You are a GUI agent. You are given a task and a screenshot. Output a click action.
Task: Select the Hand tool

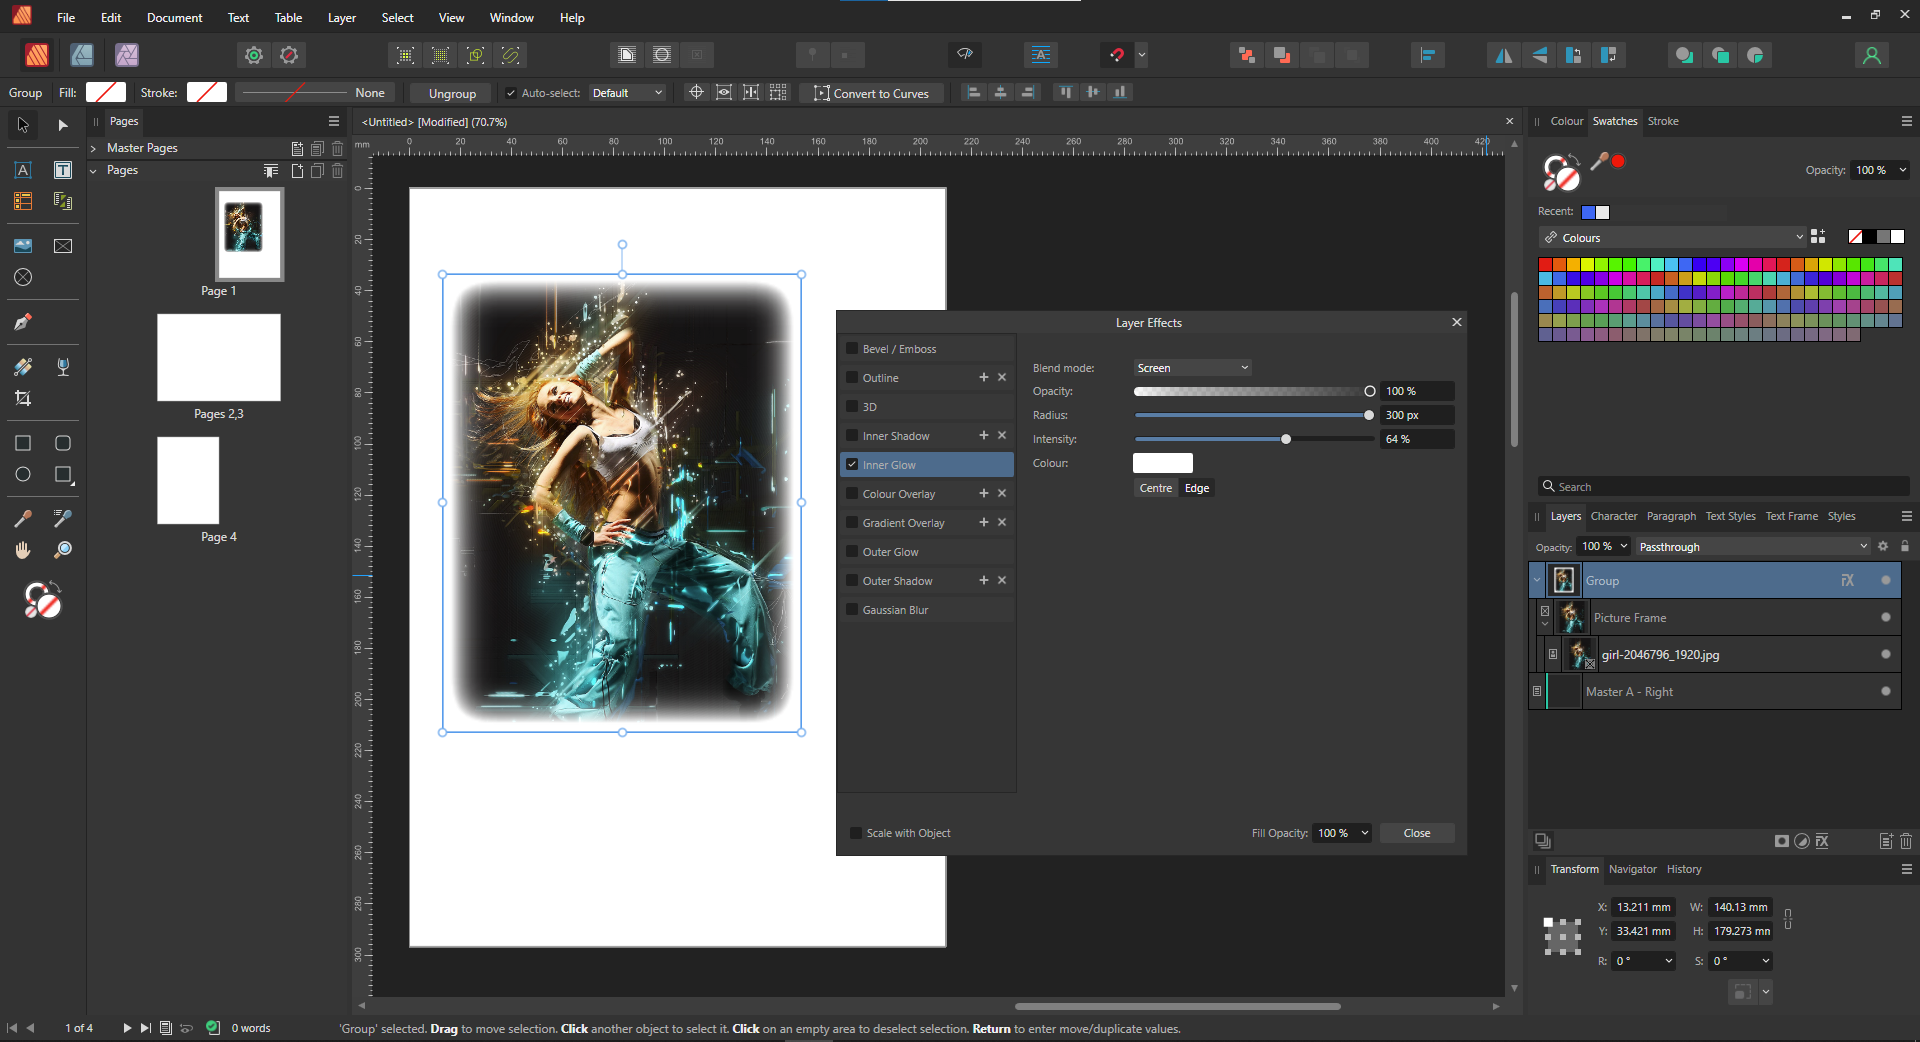(x=23, y=549)
